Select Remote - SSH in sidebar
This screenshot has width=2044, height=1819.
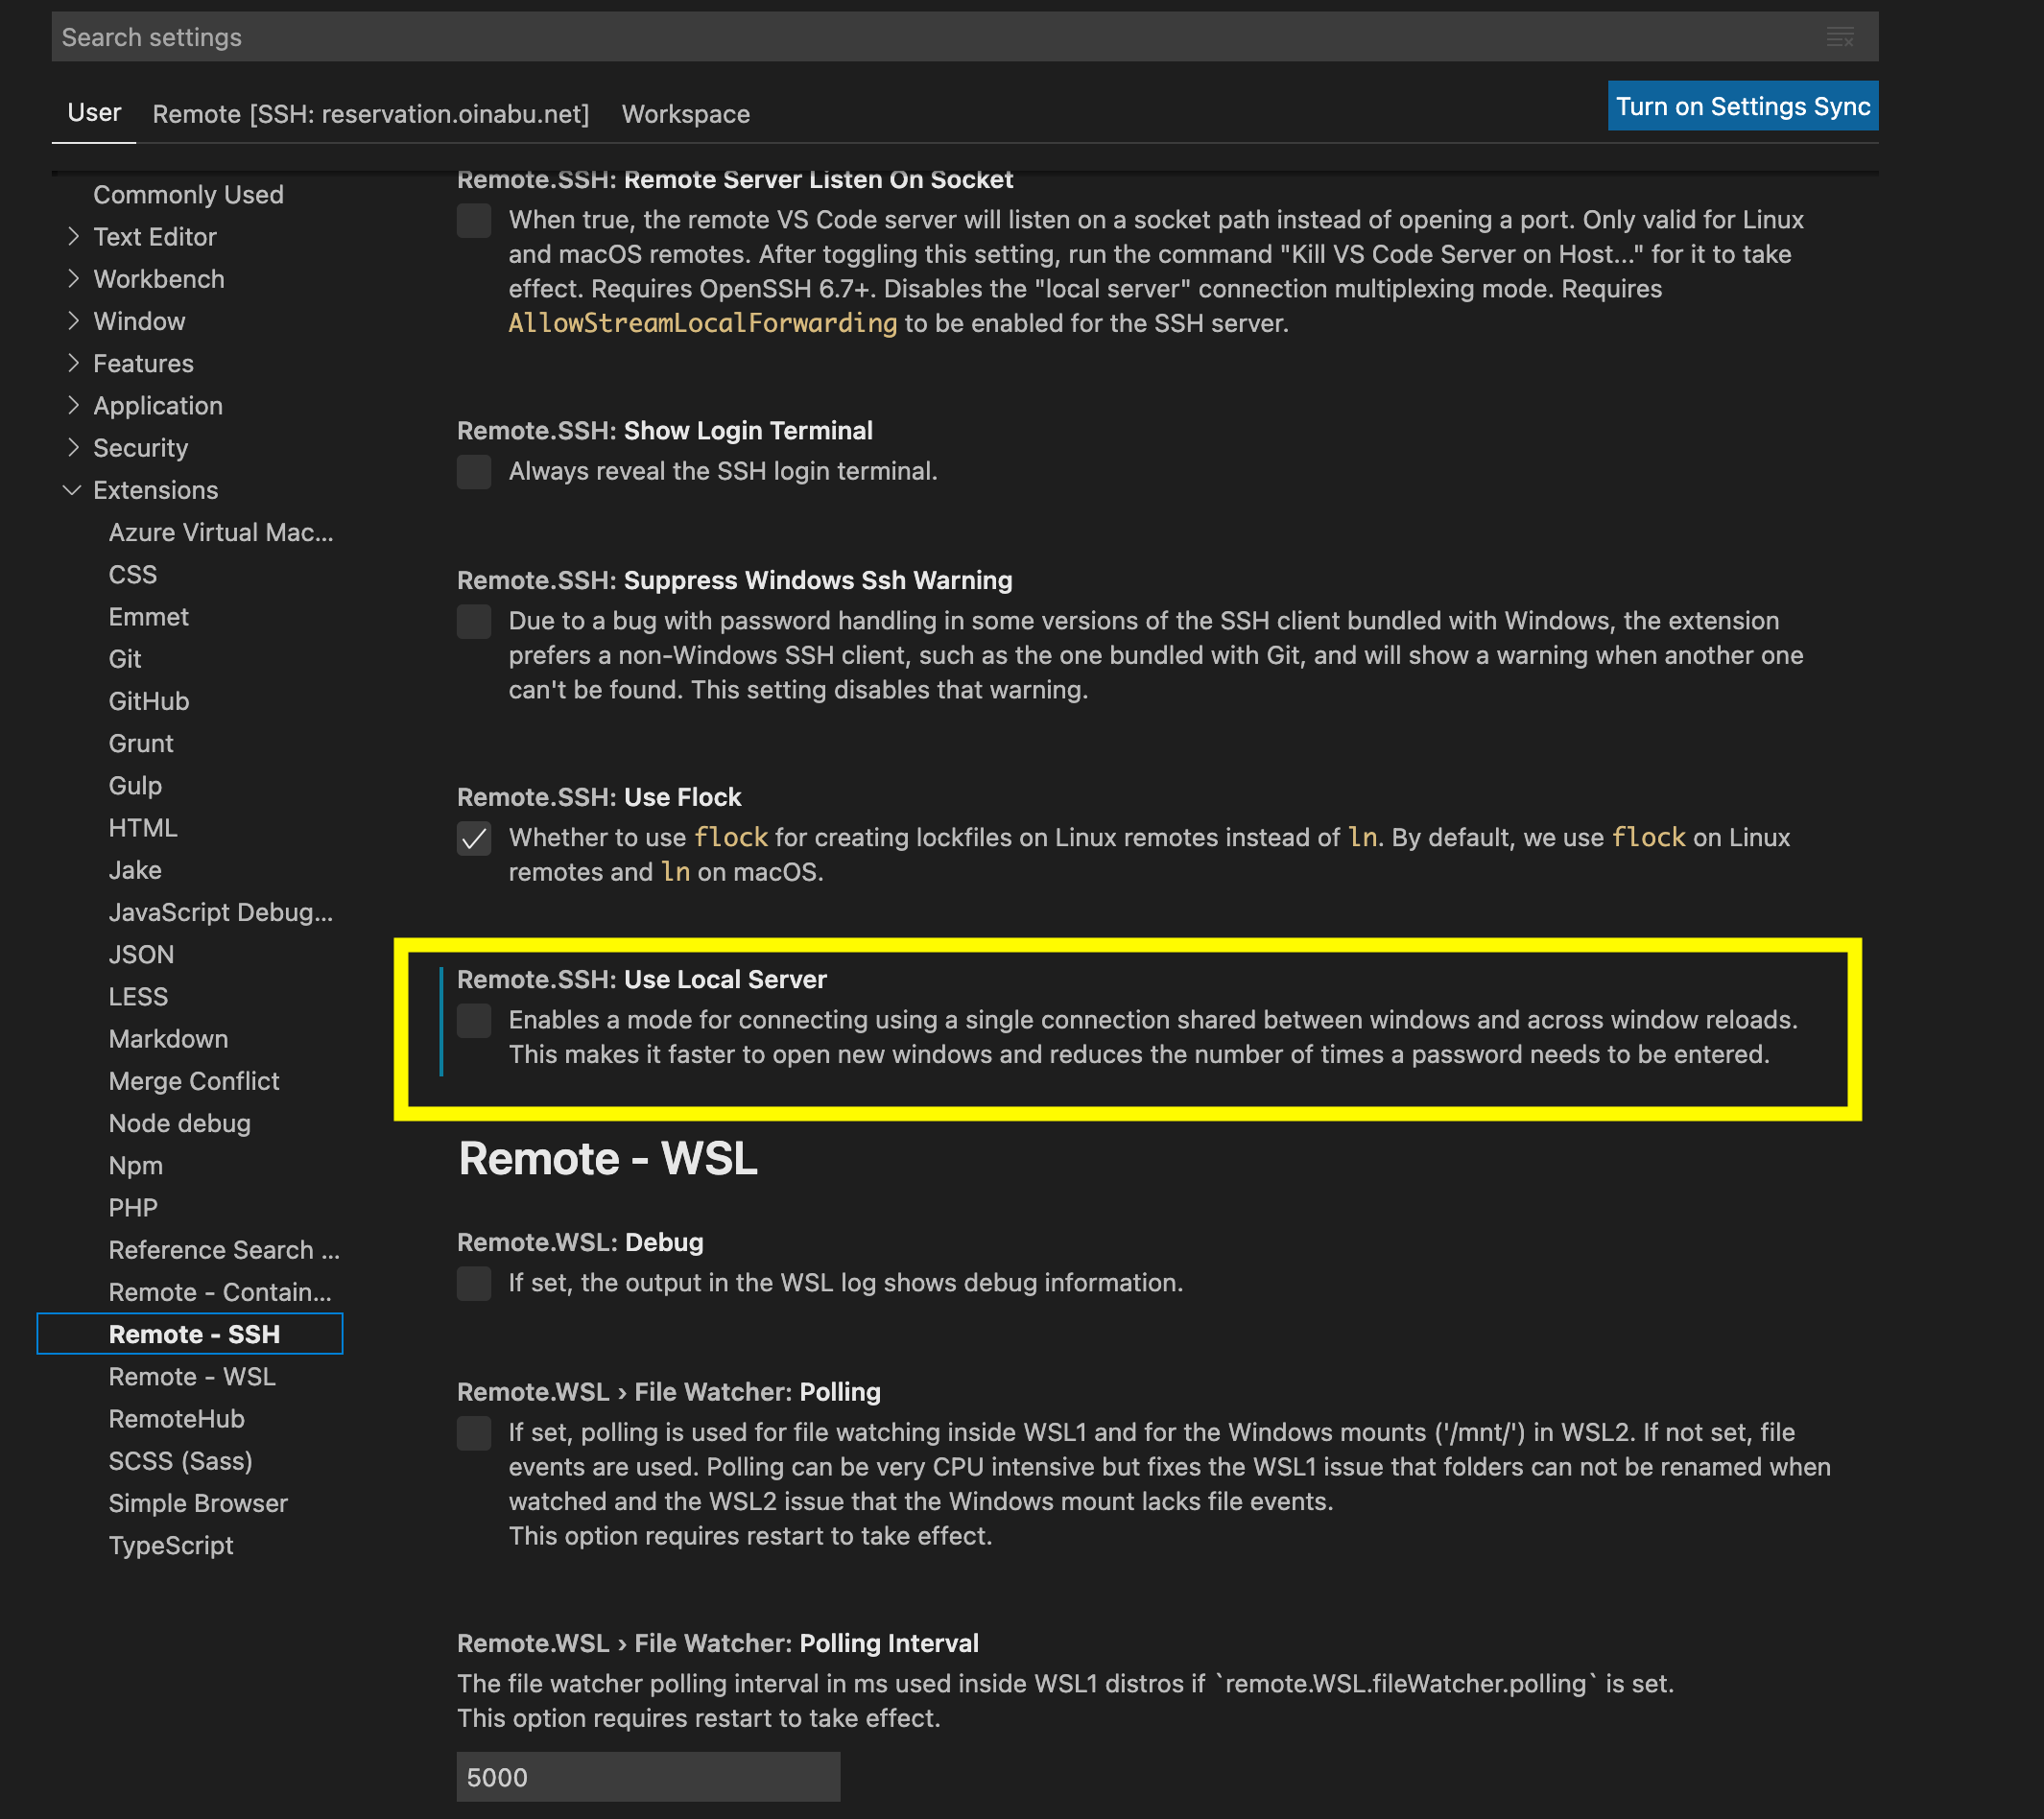(x=190, y=1334)
